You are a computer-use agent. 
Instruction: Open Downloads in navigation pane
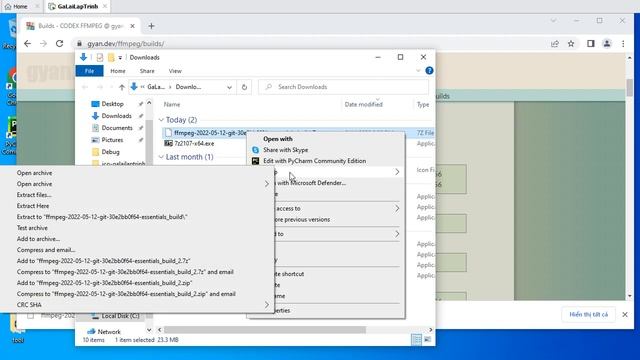tap(116, 116)
